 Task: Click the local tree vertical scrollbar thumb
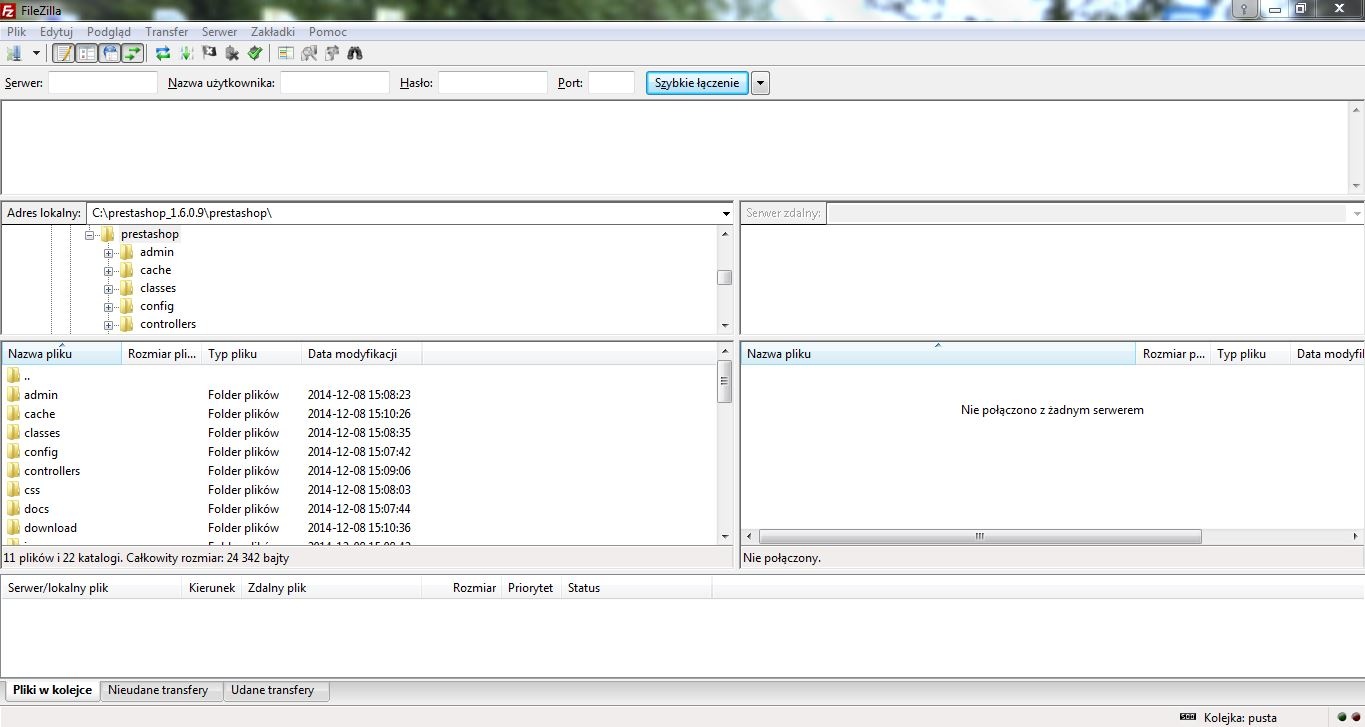point(725,277)
